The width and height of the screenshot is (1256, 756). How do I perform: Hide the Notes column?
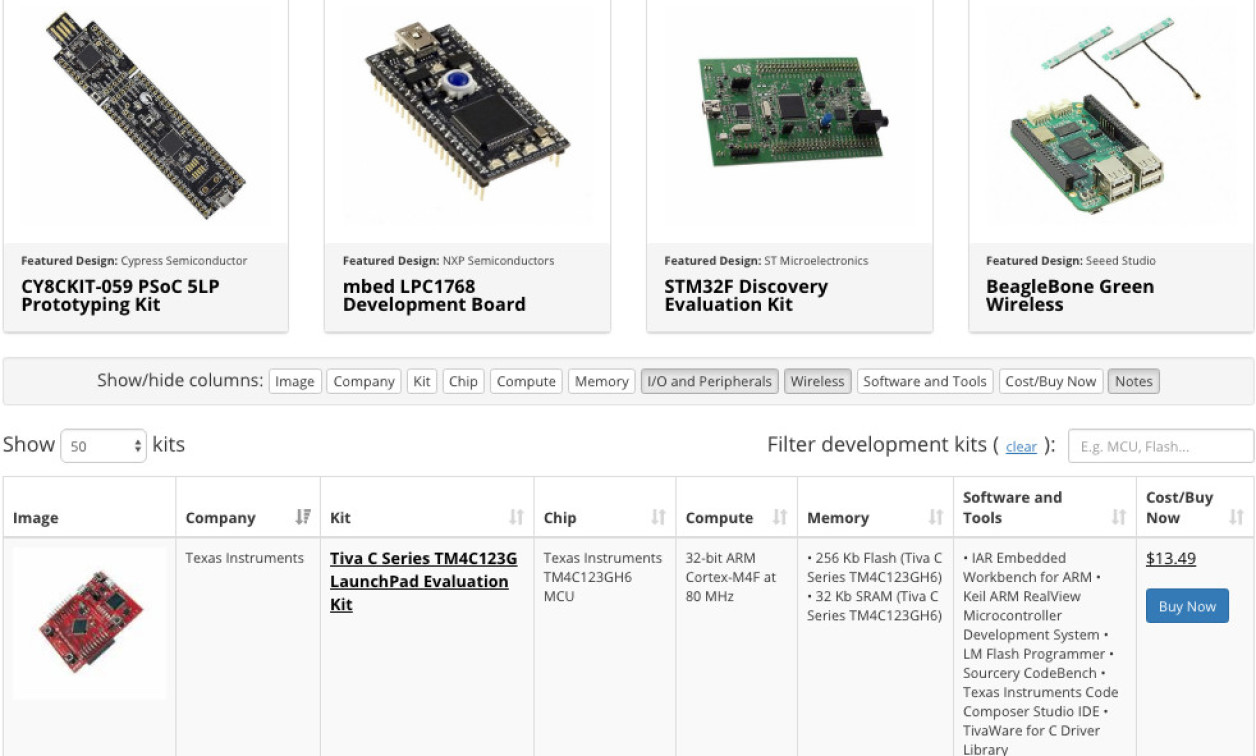point(1133,381)
